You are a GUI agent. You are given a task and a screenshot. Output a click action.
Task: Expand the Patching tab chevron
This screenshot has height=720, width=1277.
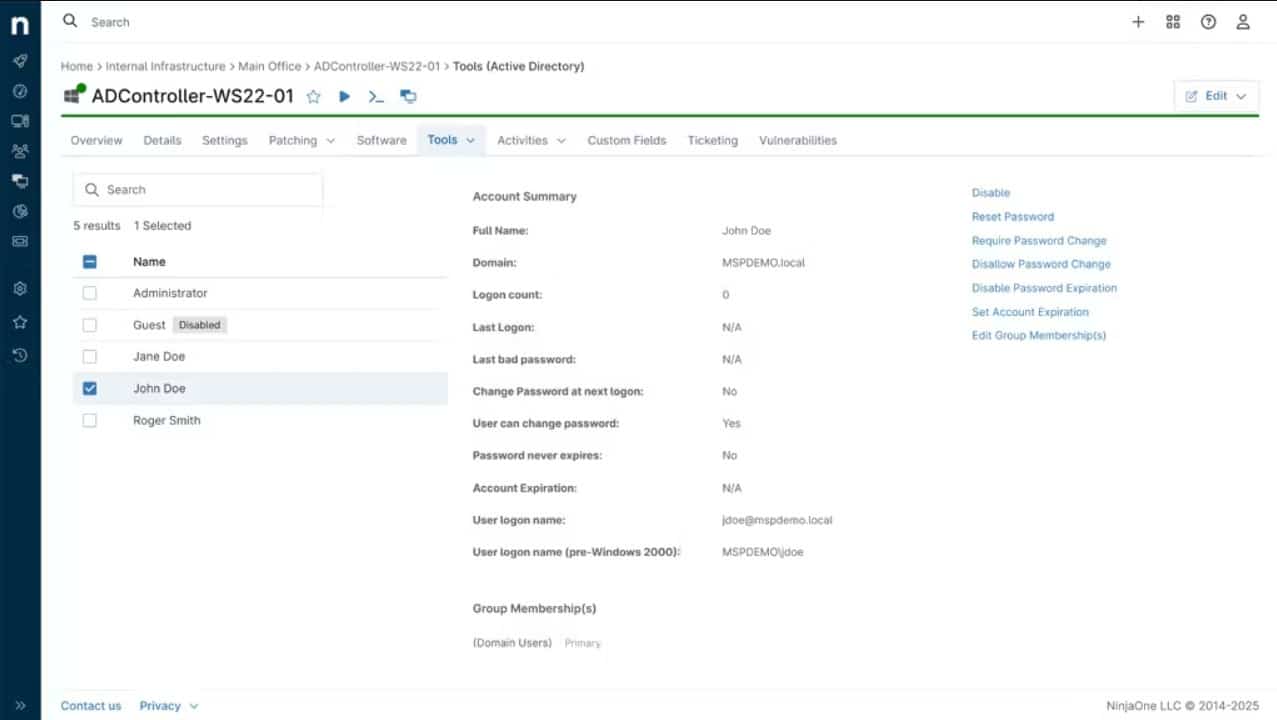330,140
